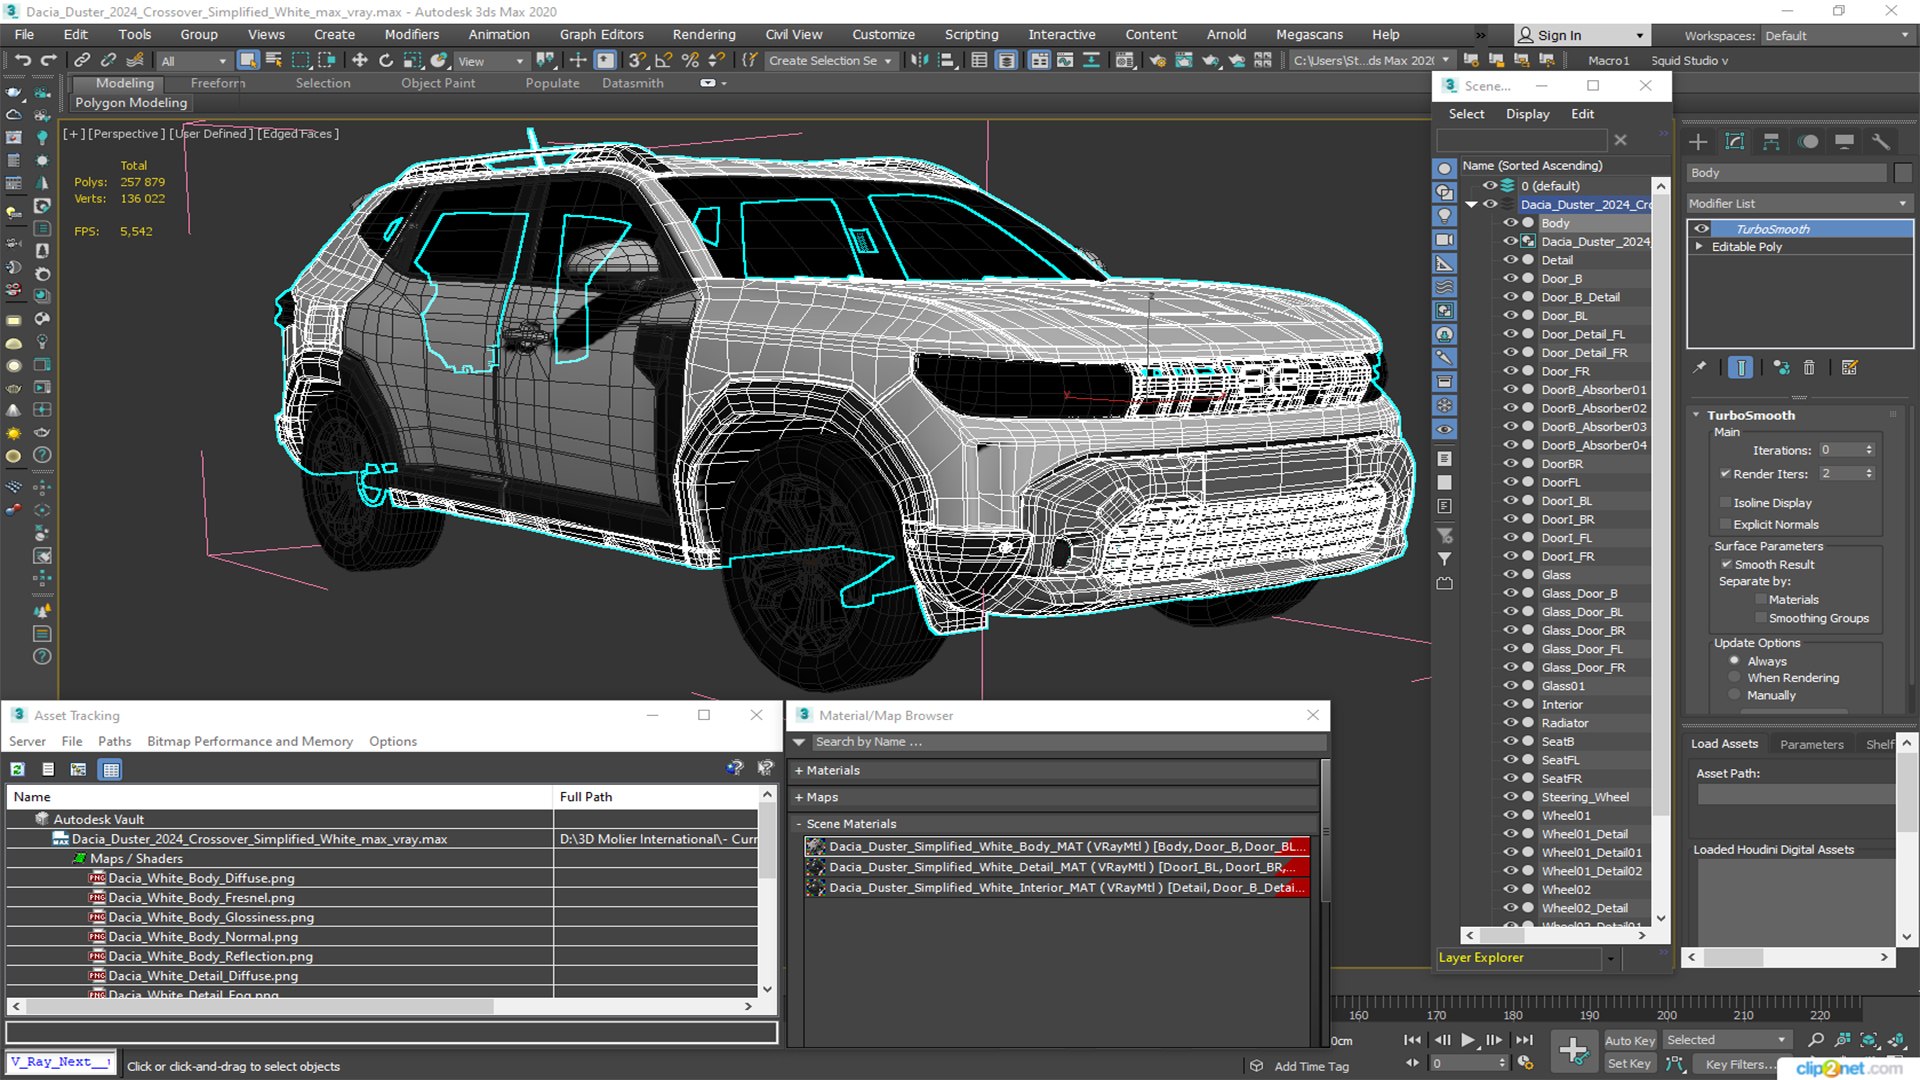Click Make Unique icon under modifier stack
This screenshot has width=1920, height=1080.
1781,368
